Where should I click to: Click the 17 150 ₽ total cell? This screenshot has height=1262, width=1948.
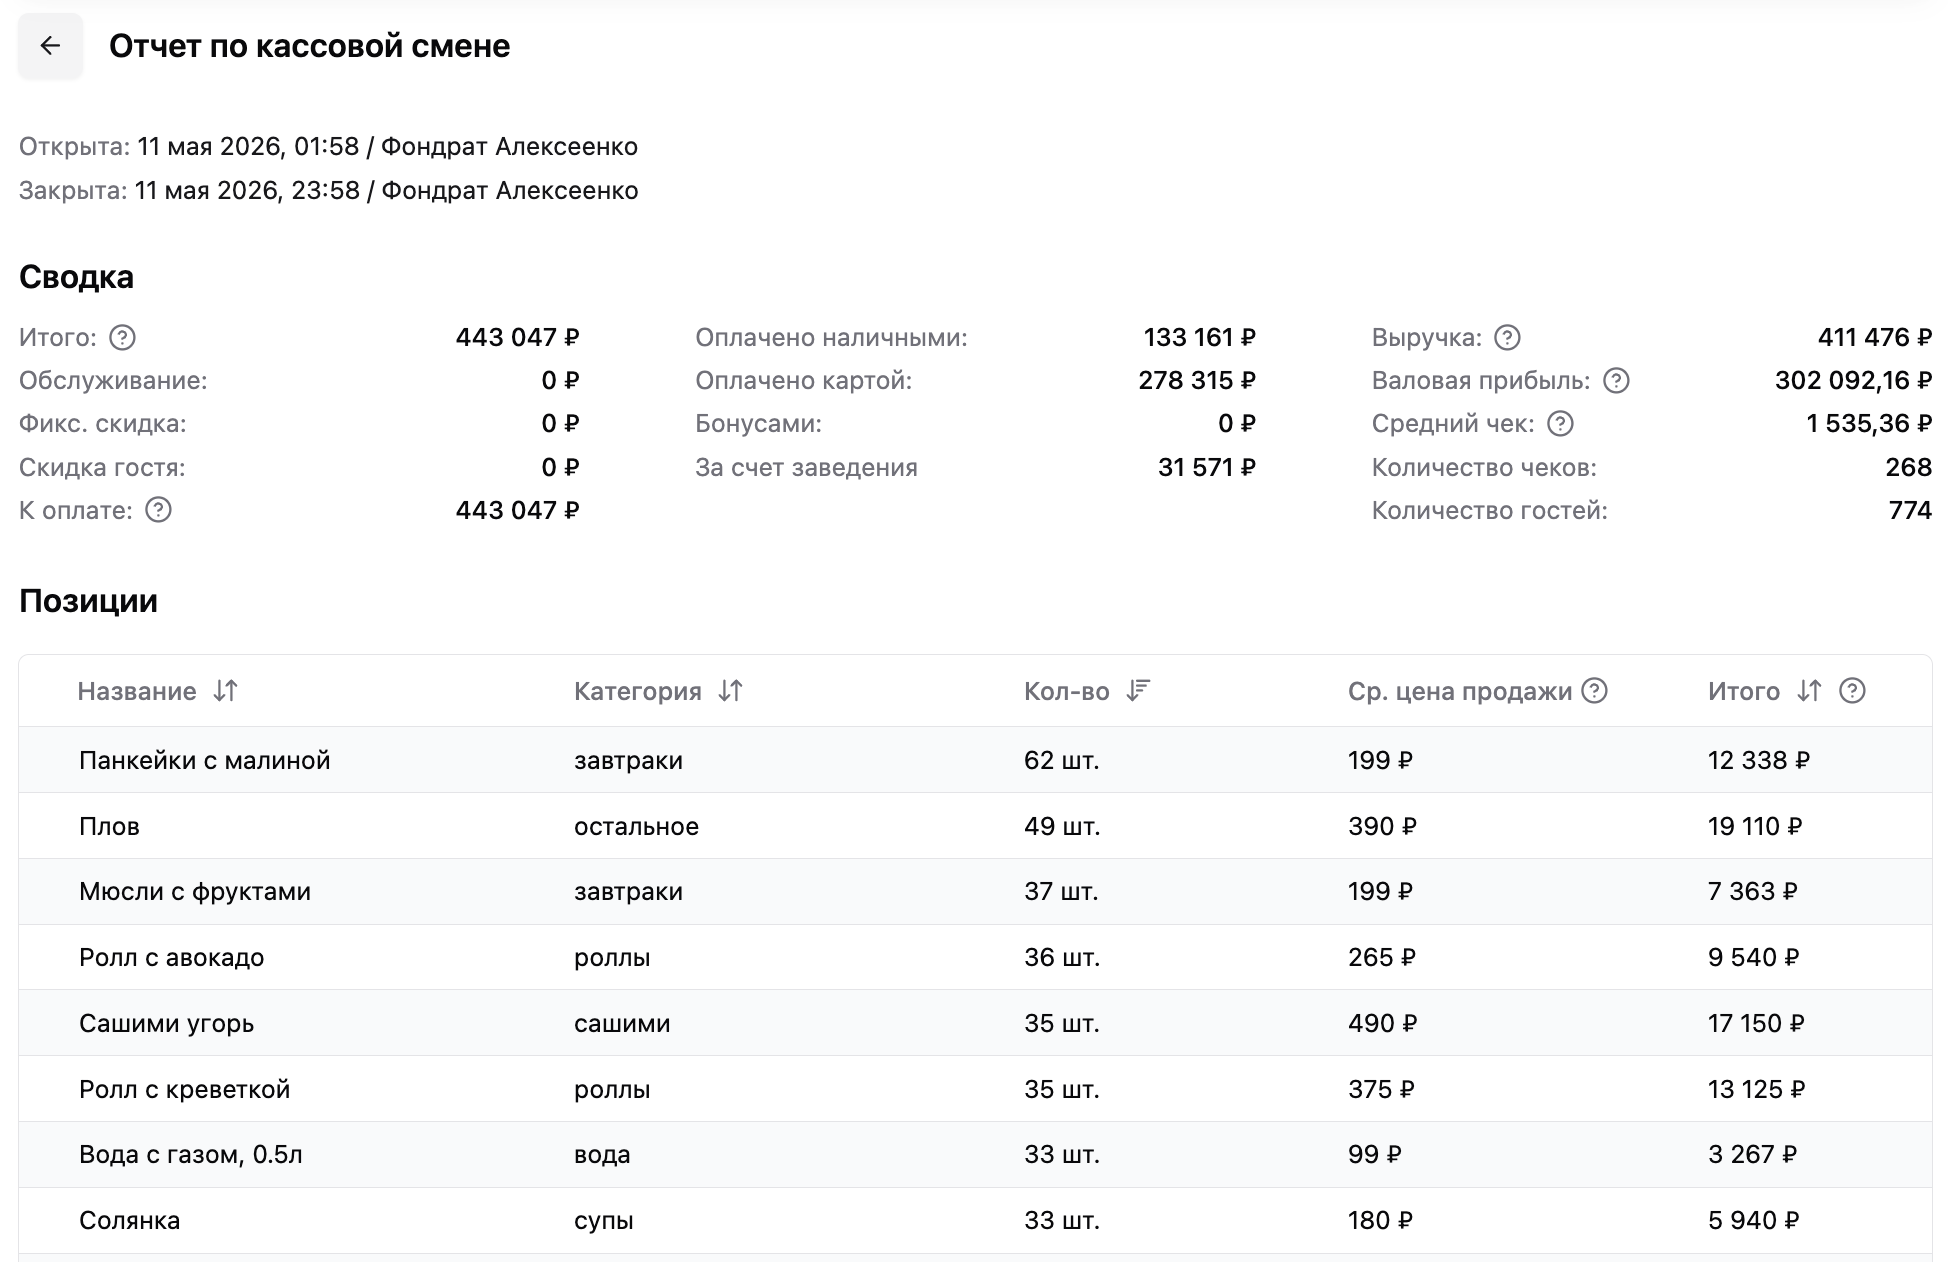click(1756, 1023)
